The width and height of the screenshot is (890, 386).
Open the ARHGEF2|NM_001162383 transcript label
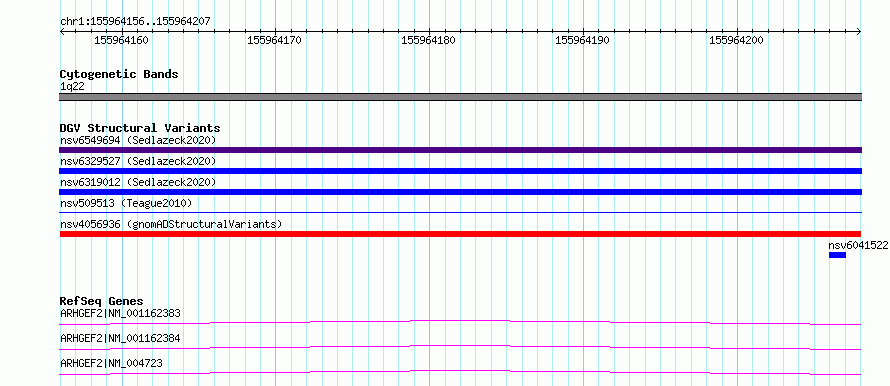click(120, 313)
